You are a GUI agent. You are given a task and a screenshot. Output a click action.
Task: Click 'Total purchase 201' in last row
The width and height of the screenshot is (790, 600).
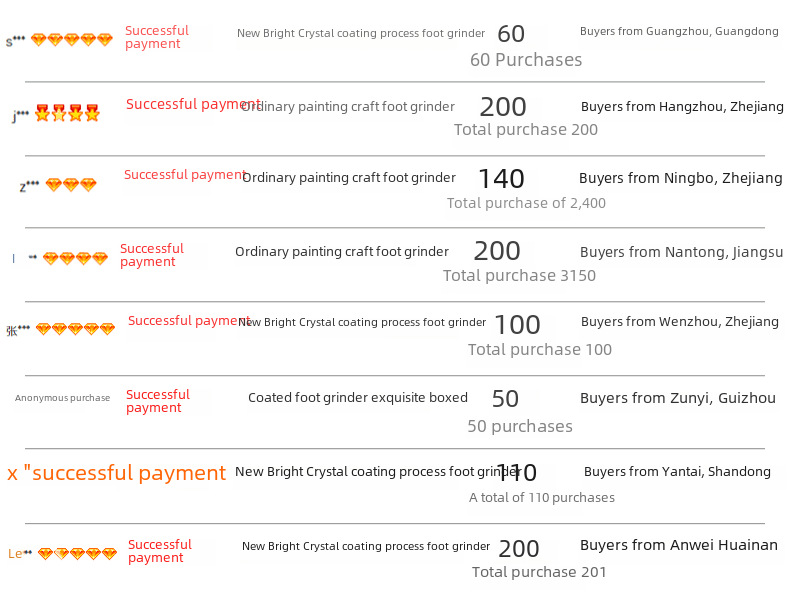click(x=539, y=572)
